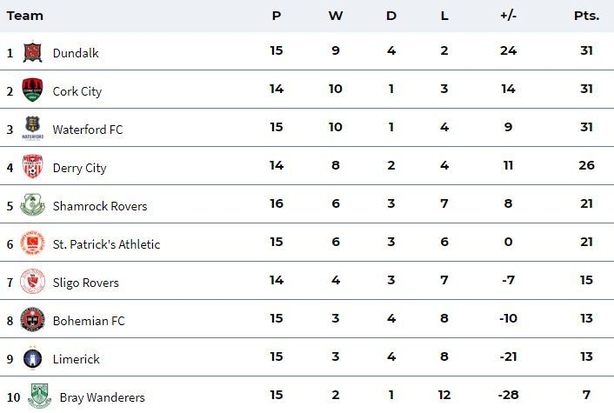This screenshot has width=614, height=413.
Task: Select the Waterford FC crest icon
Action: tap(33, 128)
